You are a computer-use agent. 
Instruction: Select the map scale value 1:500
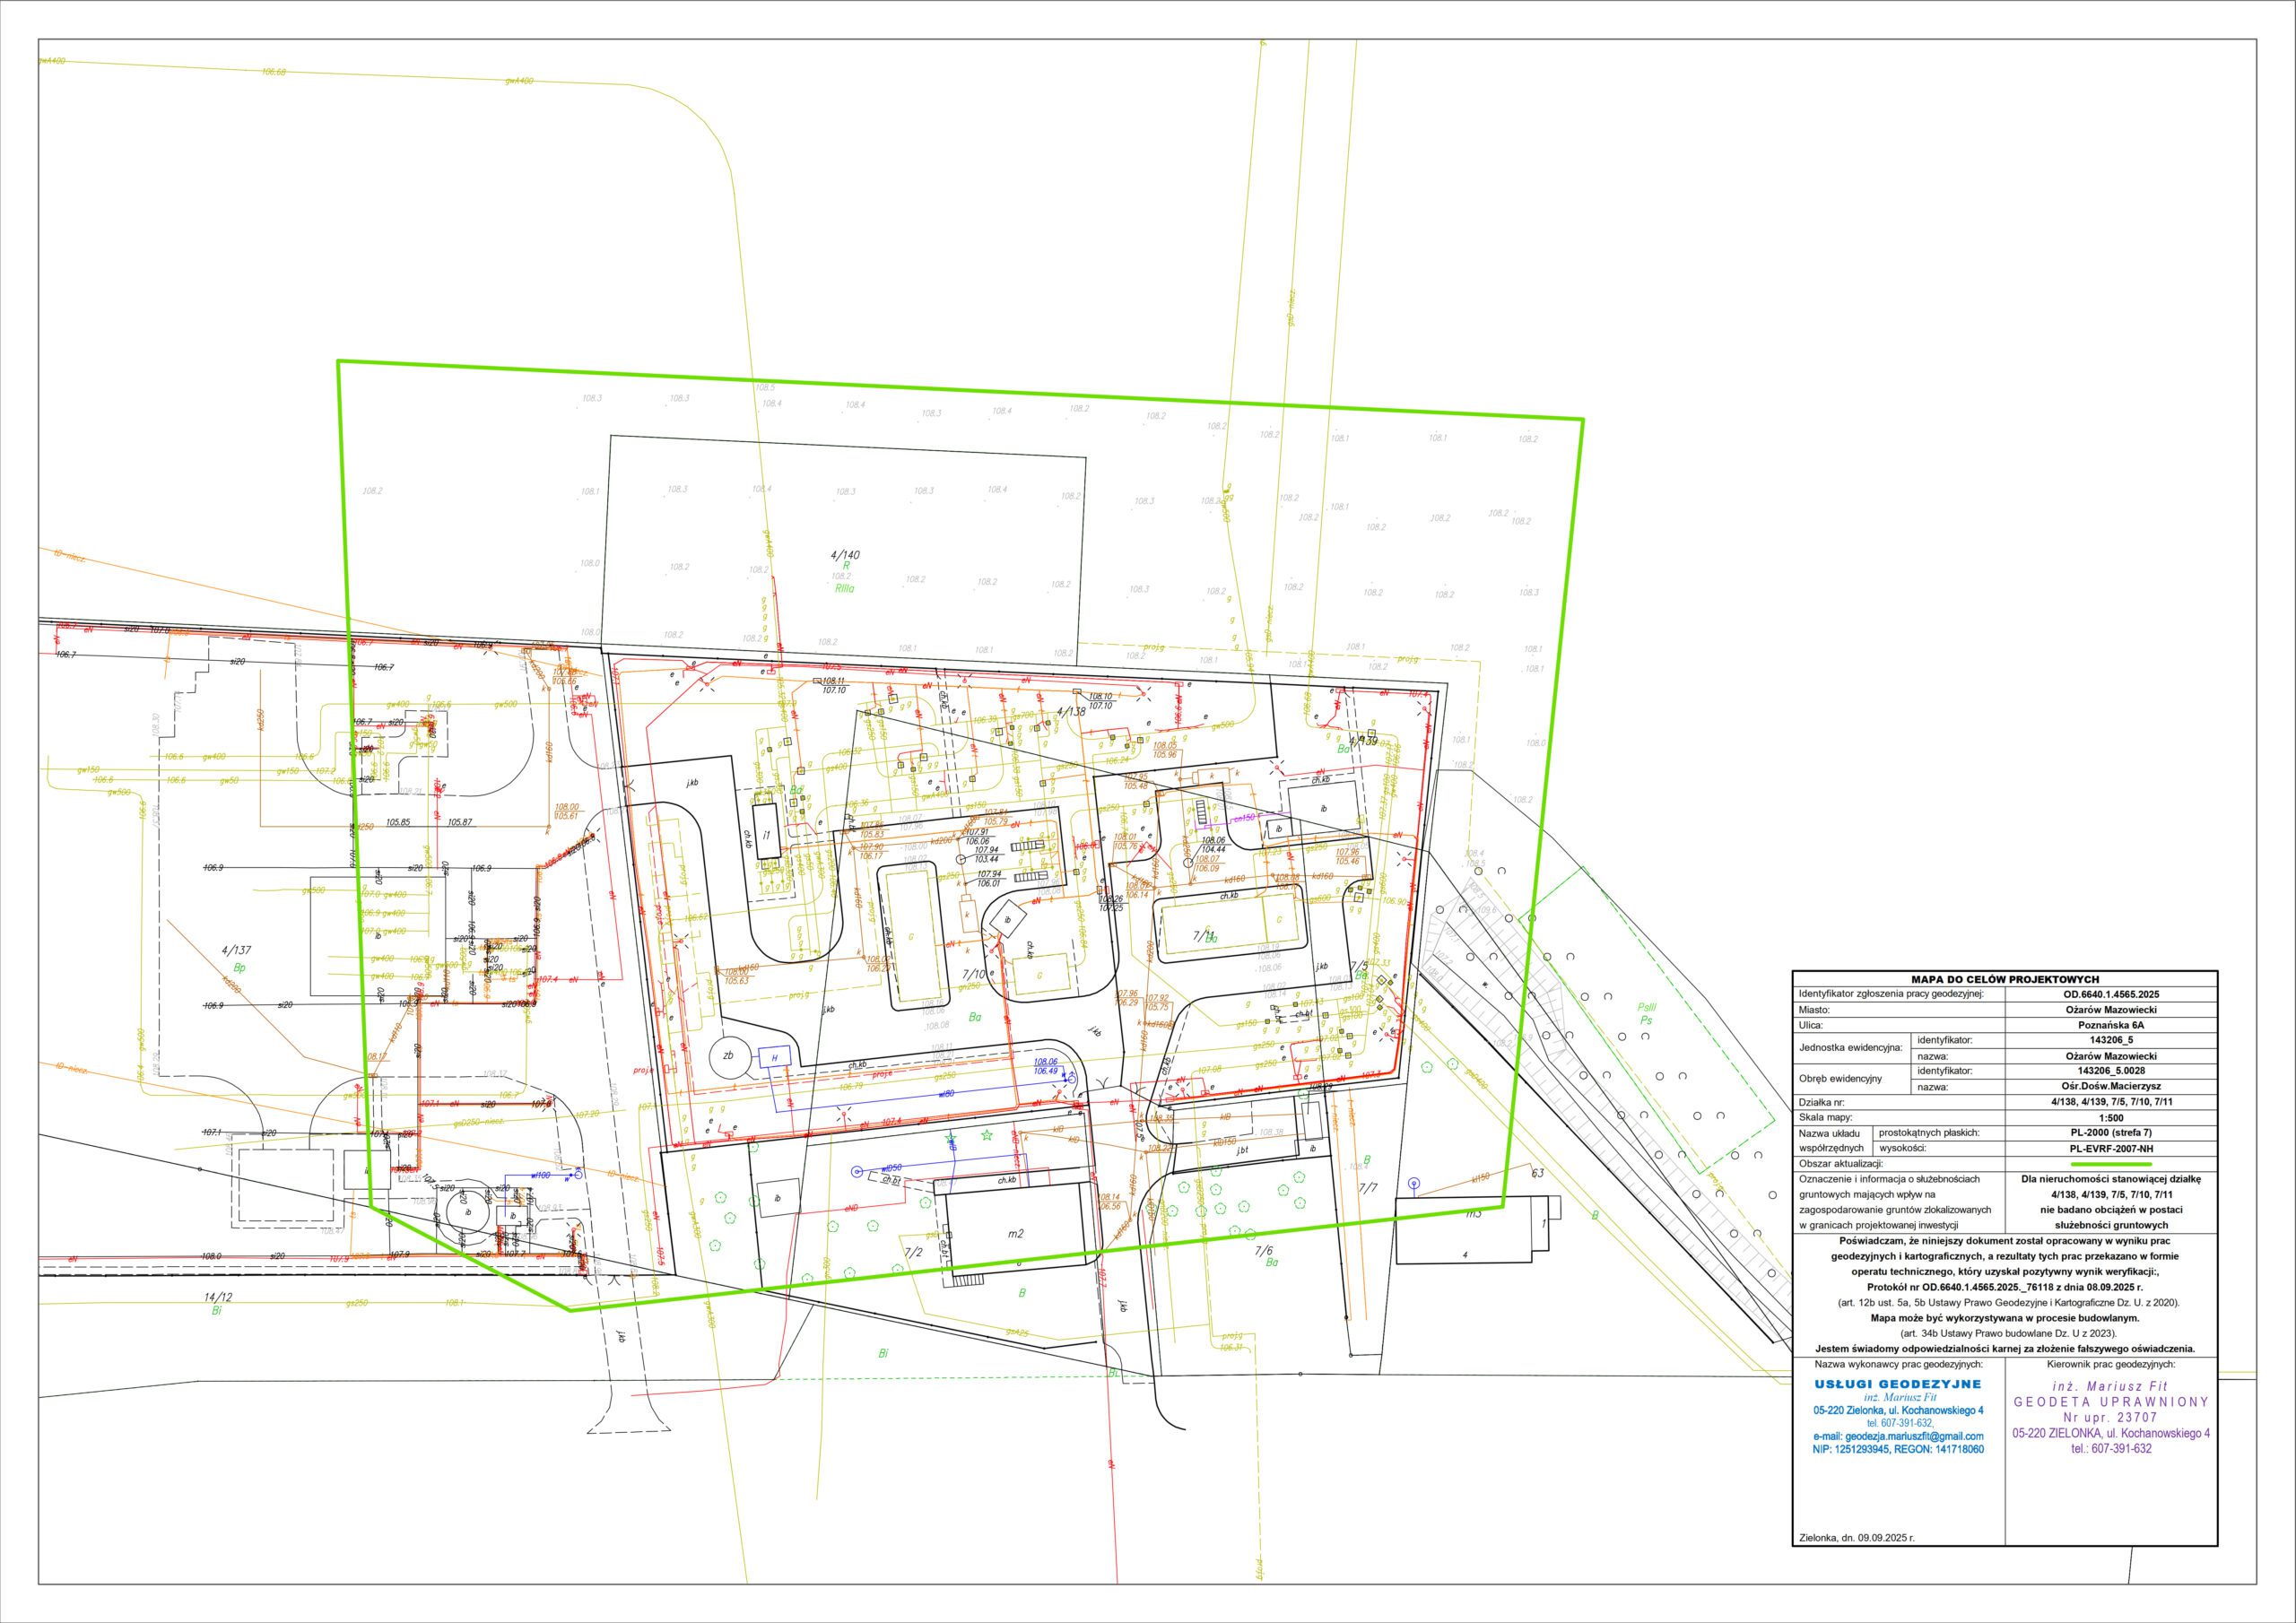tap(2110, 1117)
